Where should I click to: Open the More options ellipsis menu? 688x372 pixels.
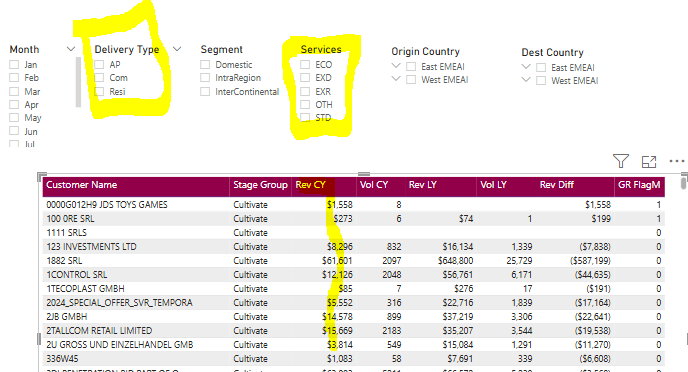[x=677, y=161]
